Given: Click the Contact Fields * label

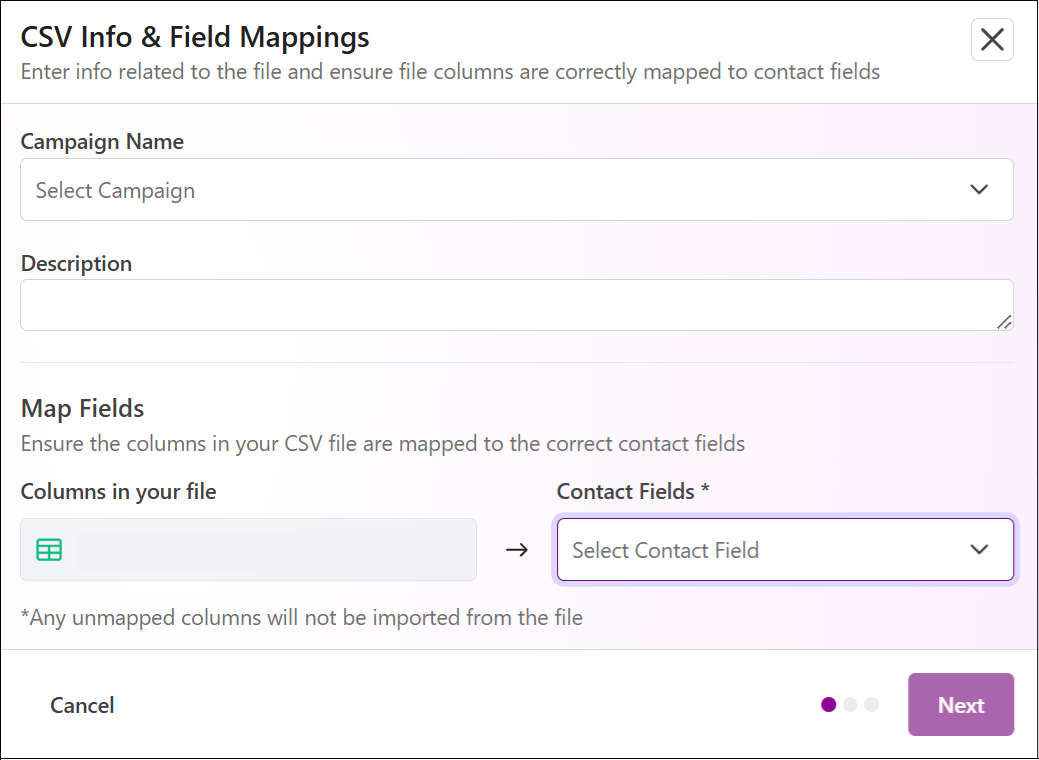Looking at the screenshot, I should (x=633, y=491).
